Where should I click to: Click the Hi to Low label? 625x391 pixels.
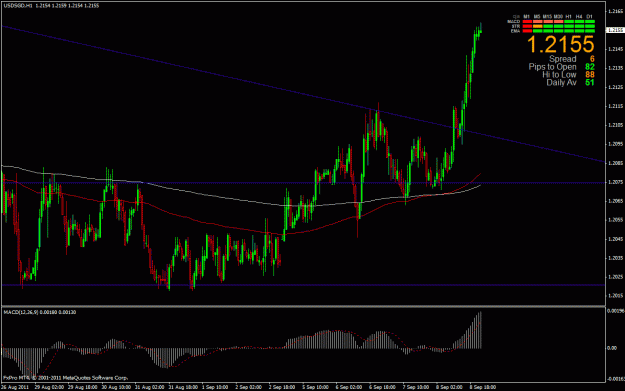(x=559, y=75)
